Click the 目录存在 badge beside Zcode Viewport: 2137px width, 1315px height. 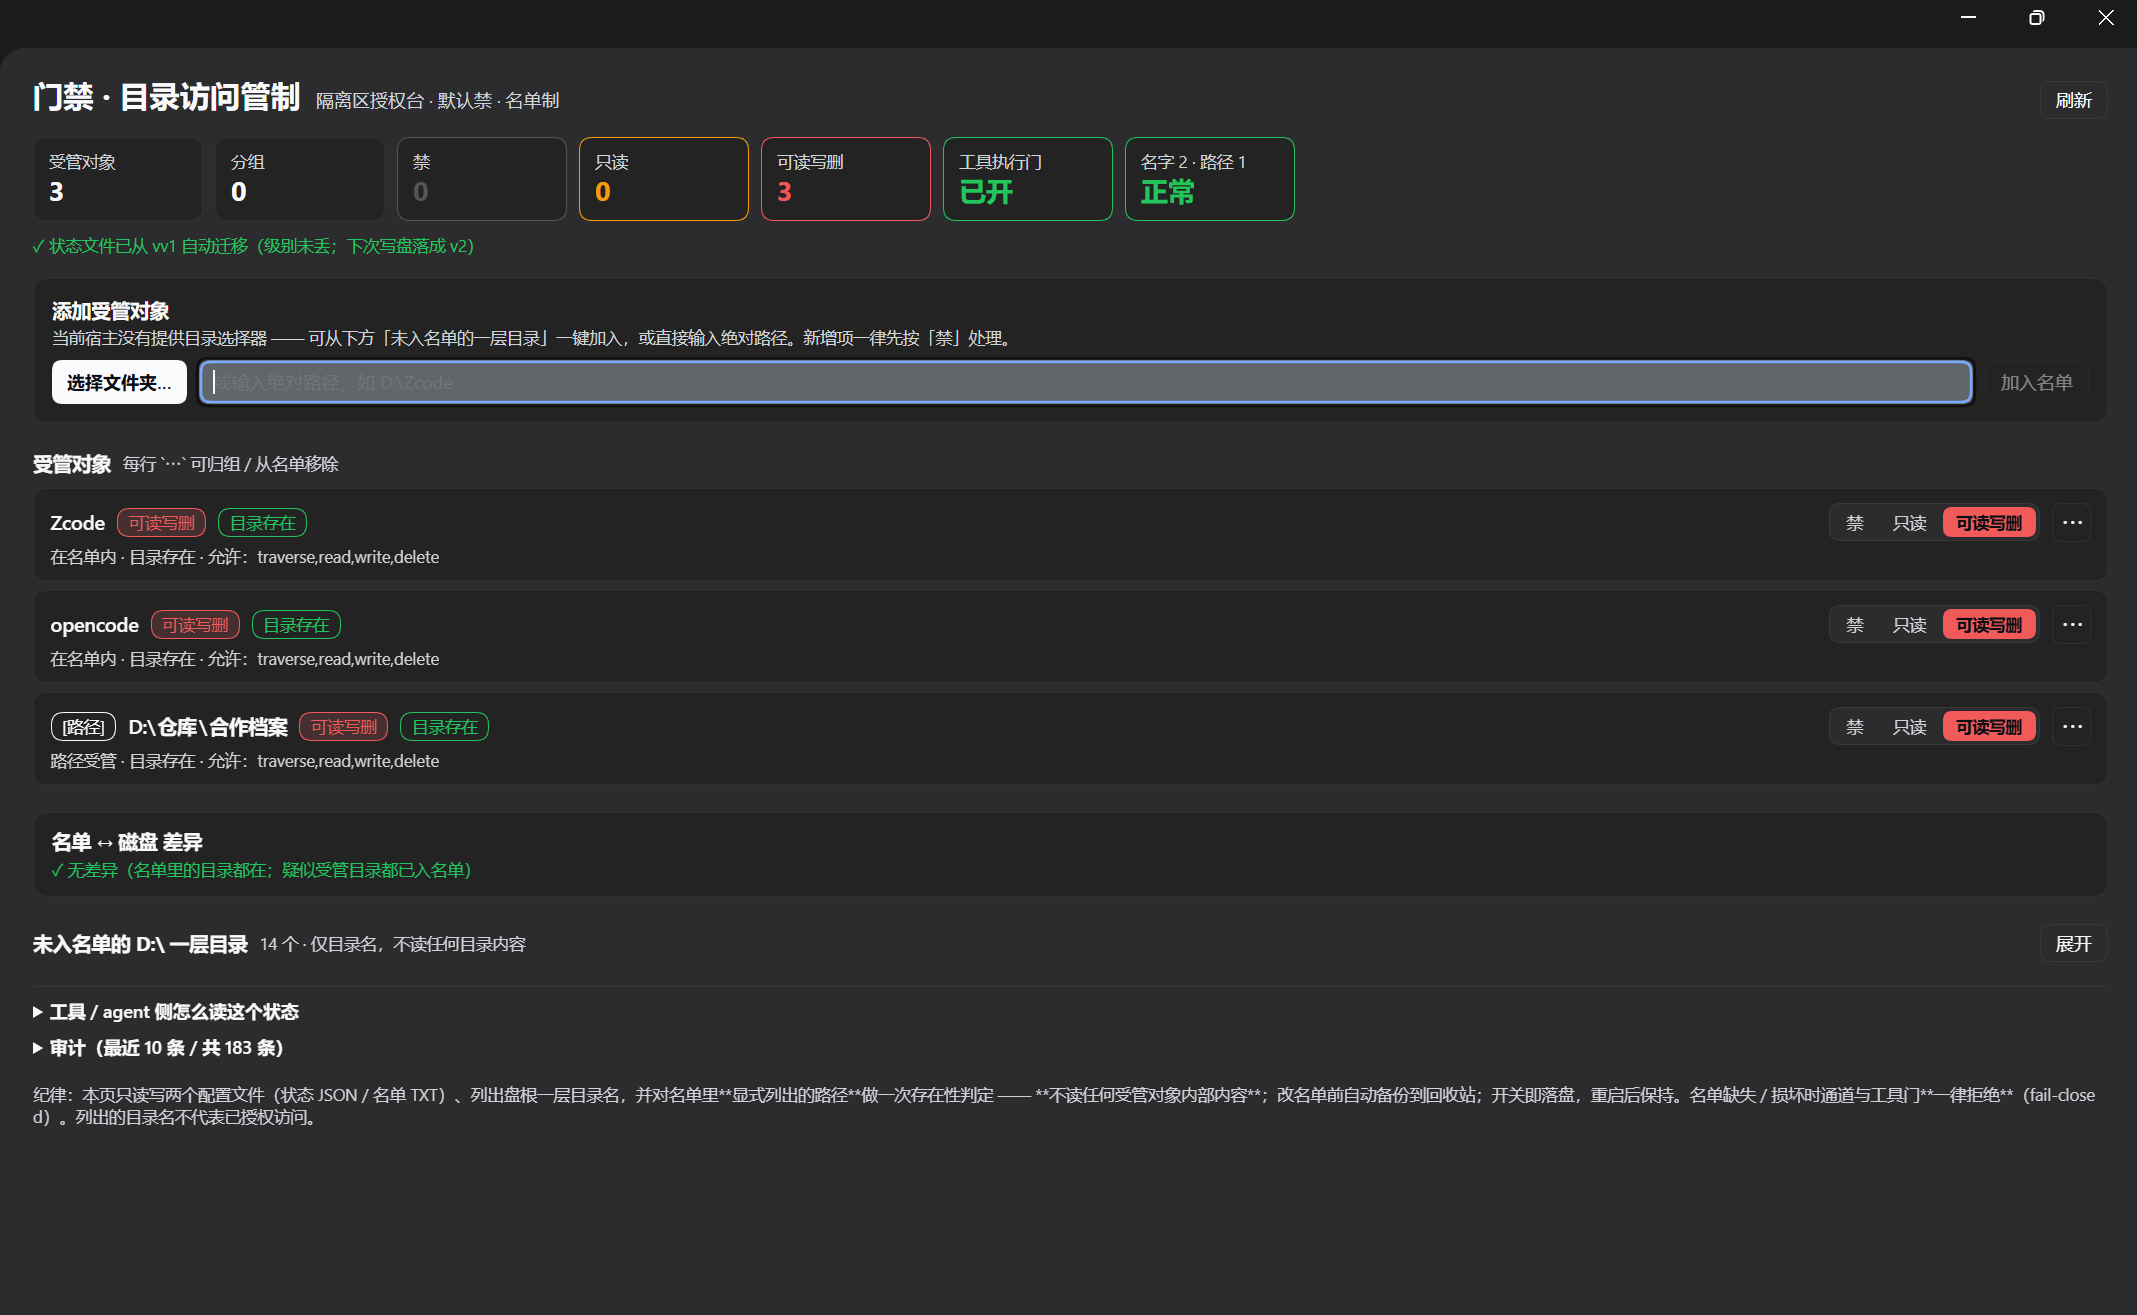pos(262,523)
